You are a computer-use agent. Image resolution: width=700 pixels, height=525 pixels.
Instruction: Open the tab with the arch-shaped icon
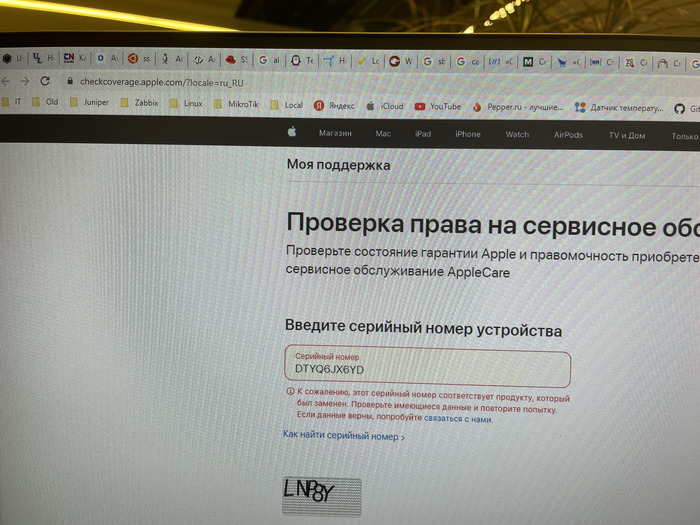[668, 64]
